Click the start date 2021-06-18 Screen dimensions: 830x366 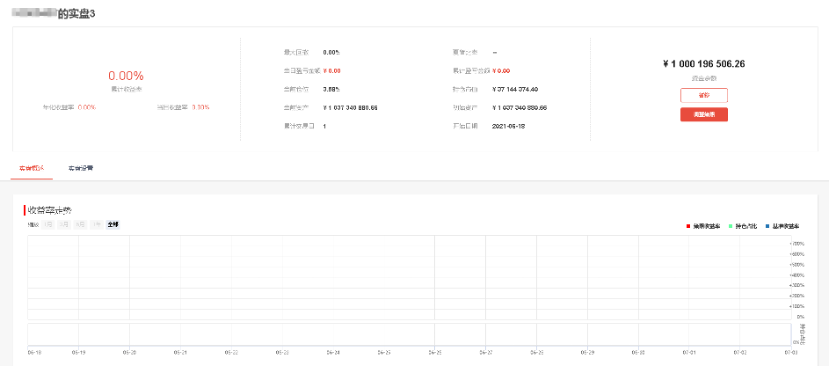(x=508, y=127)
